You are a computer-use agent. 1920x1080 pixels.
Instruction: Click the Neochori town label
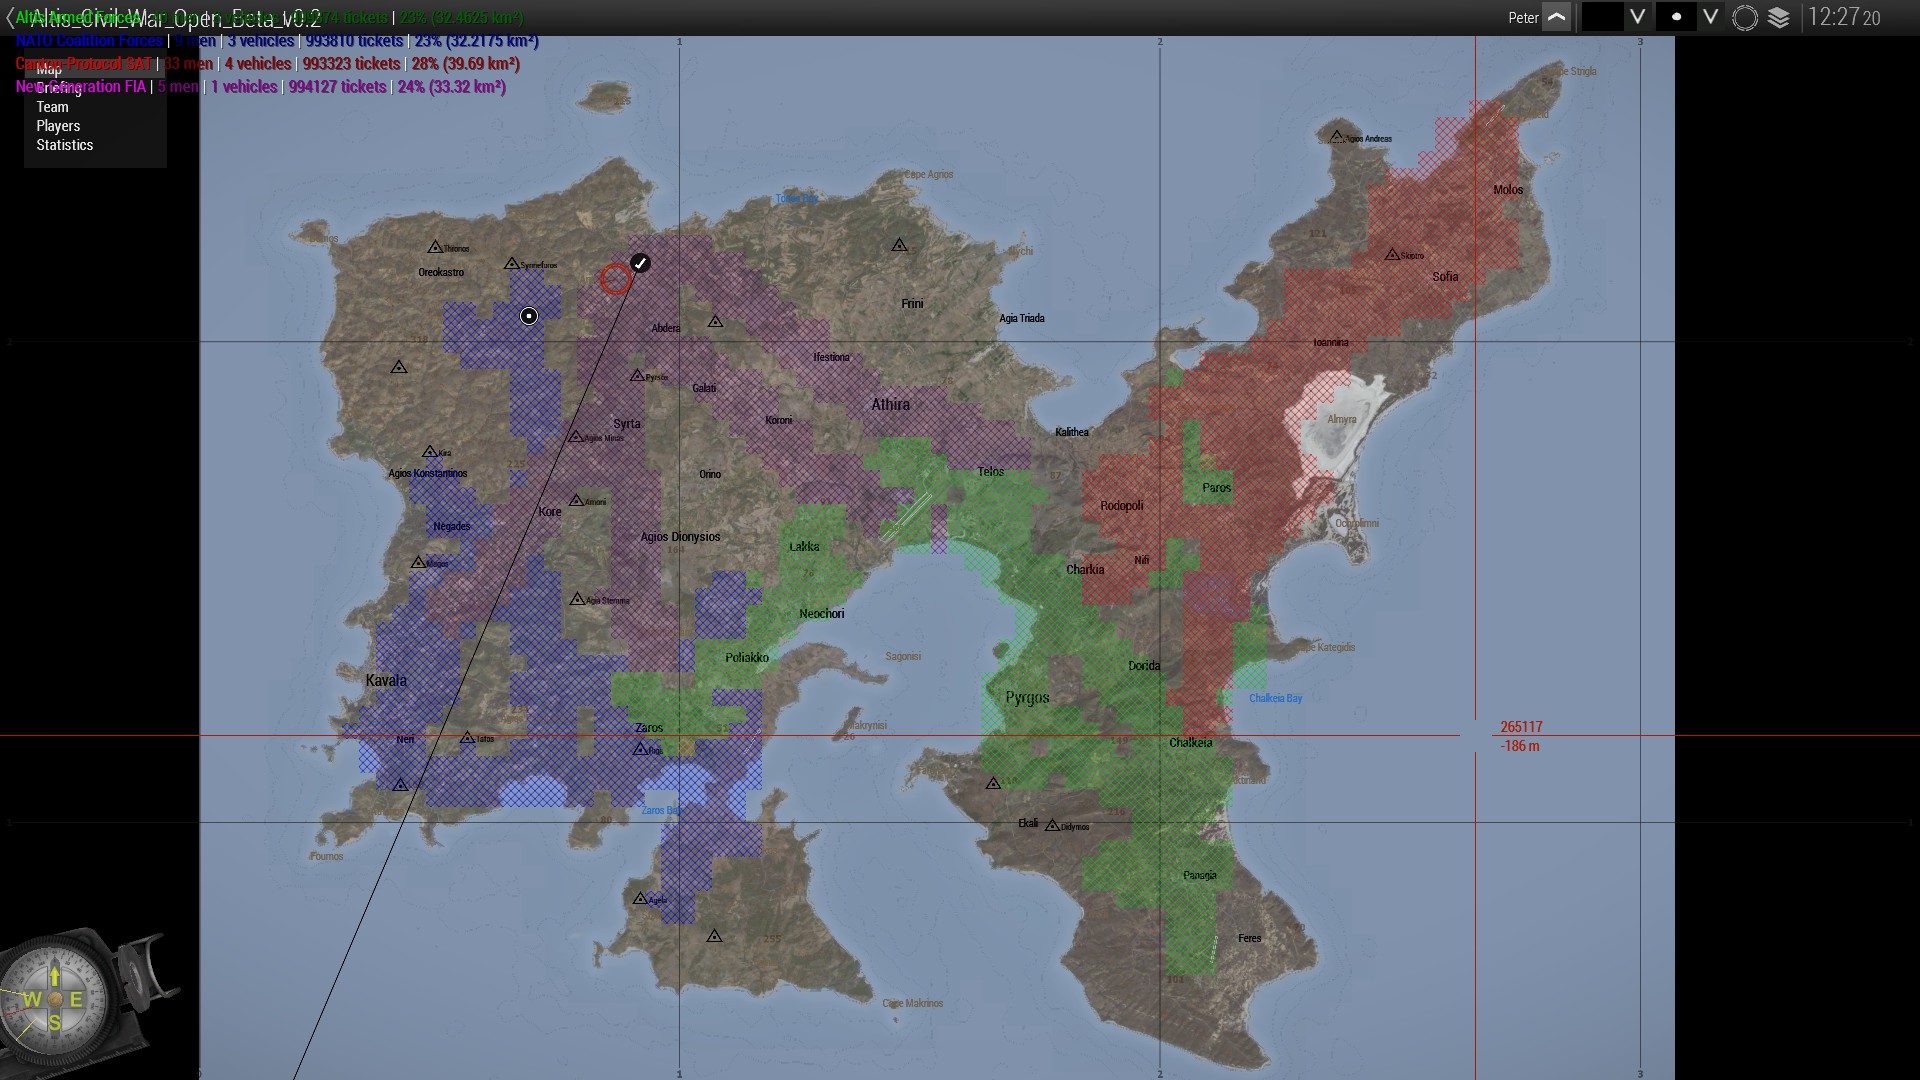(x=822, y=614)
